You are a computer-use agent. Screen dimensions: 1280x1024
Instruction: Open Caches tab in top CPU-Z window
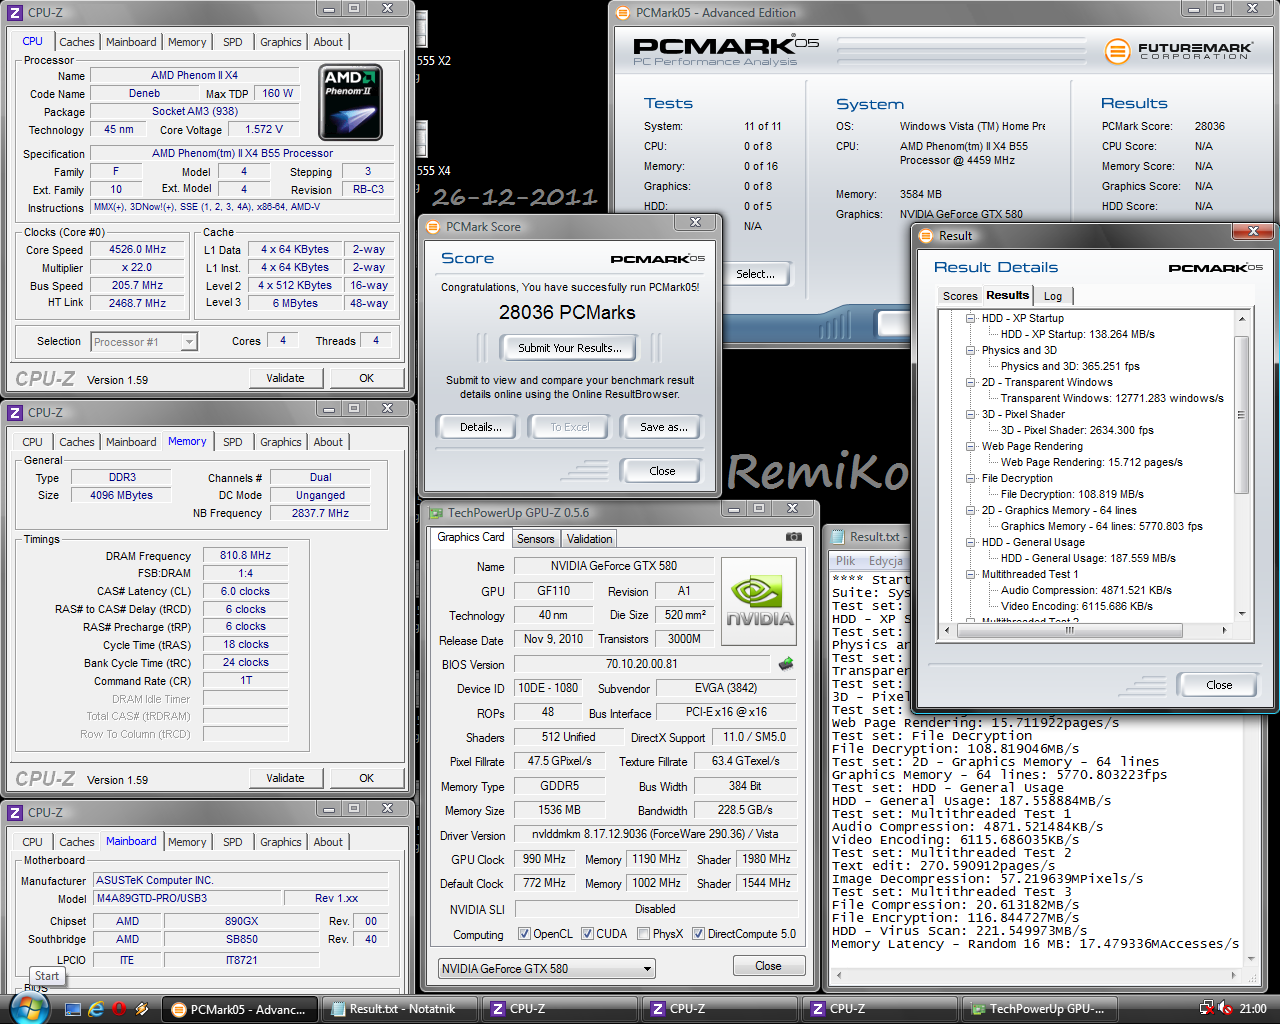click(77, 42)
